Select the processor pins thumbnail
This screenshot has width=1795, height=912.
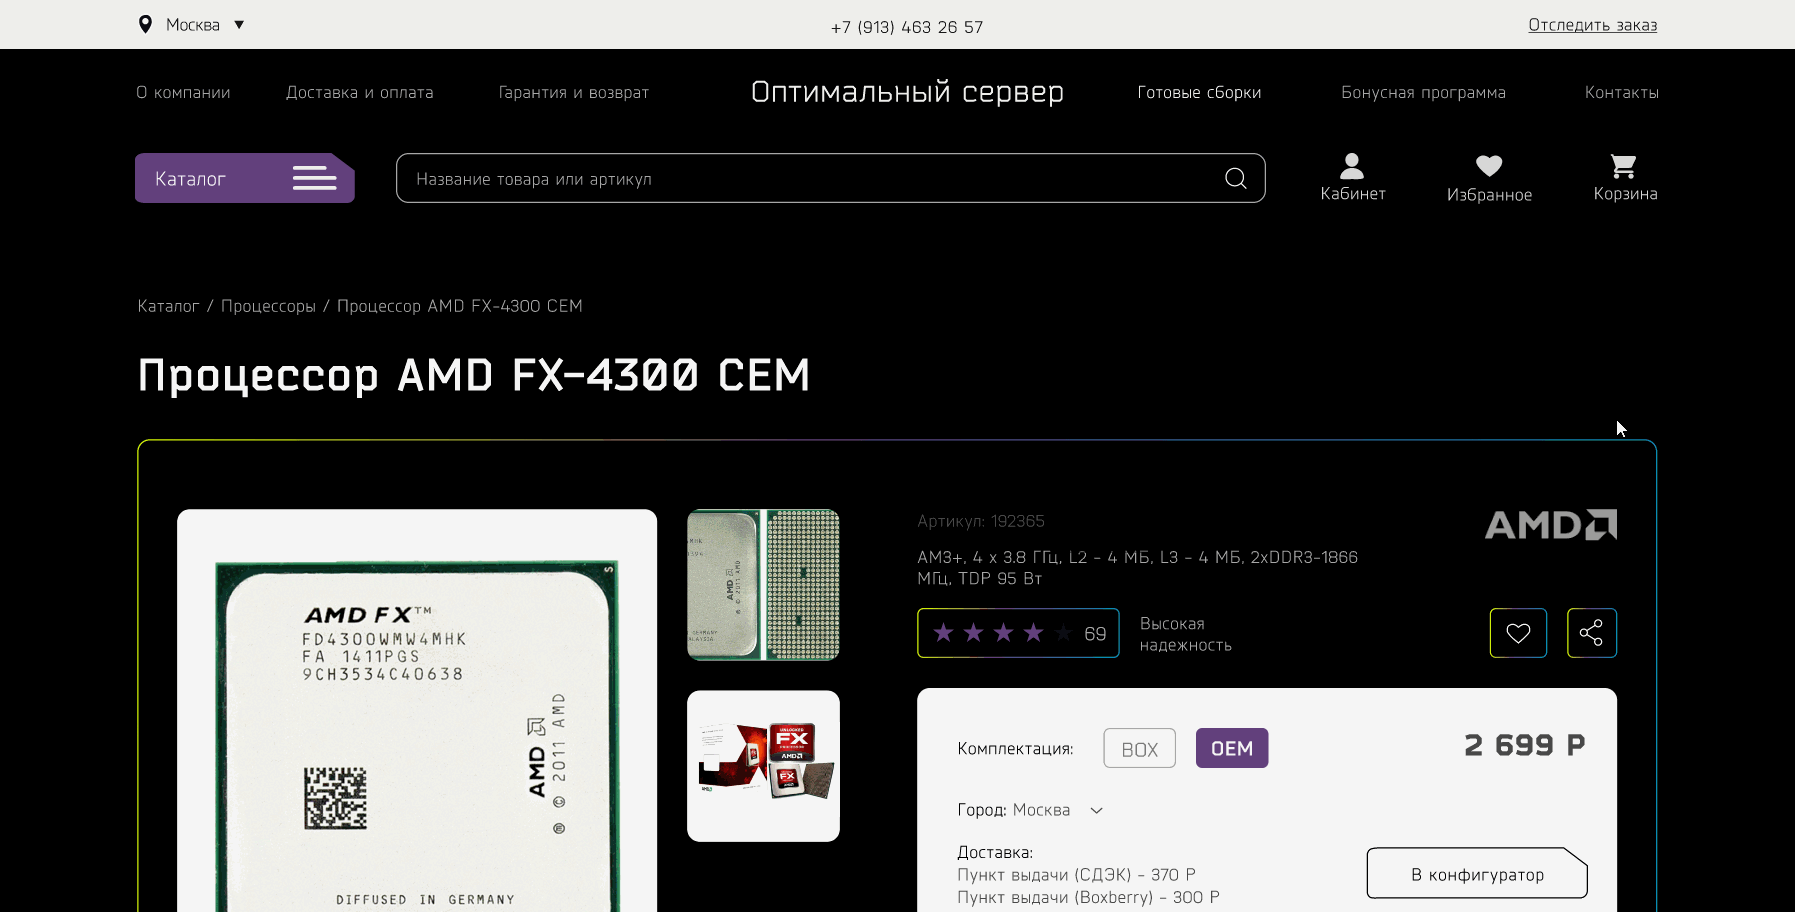[763, 585]
